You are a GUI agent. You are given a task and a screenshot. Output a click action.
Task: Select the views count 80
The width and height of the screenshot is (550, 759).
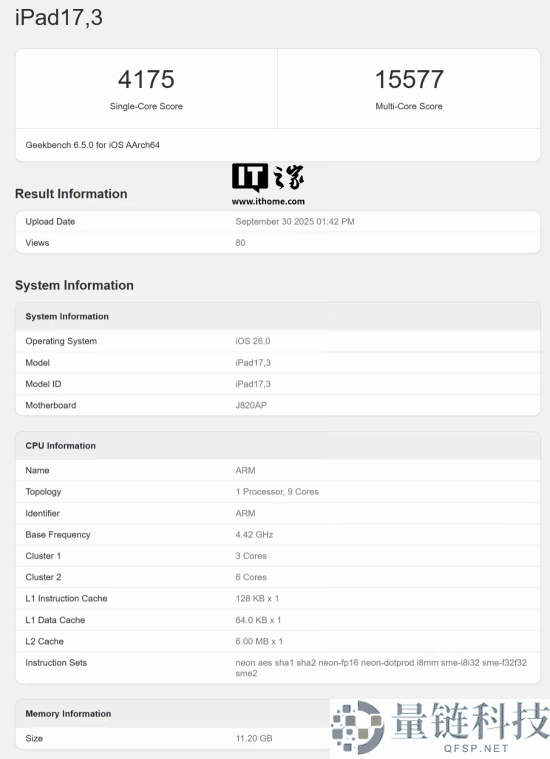[x=240, y=243]
